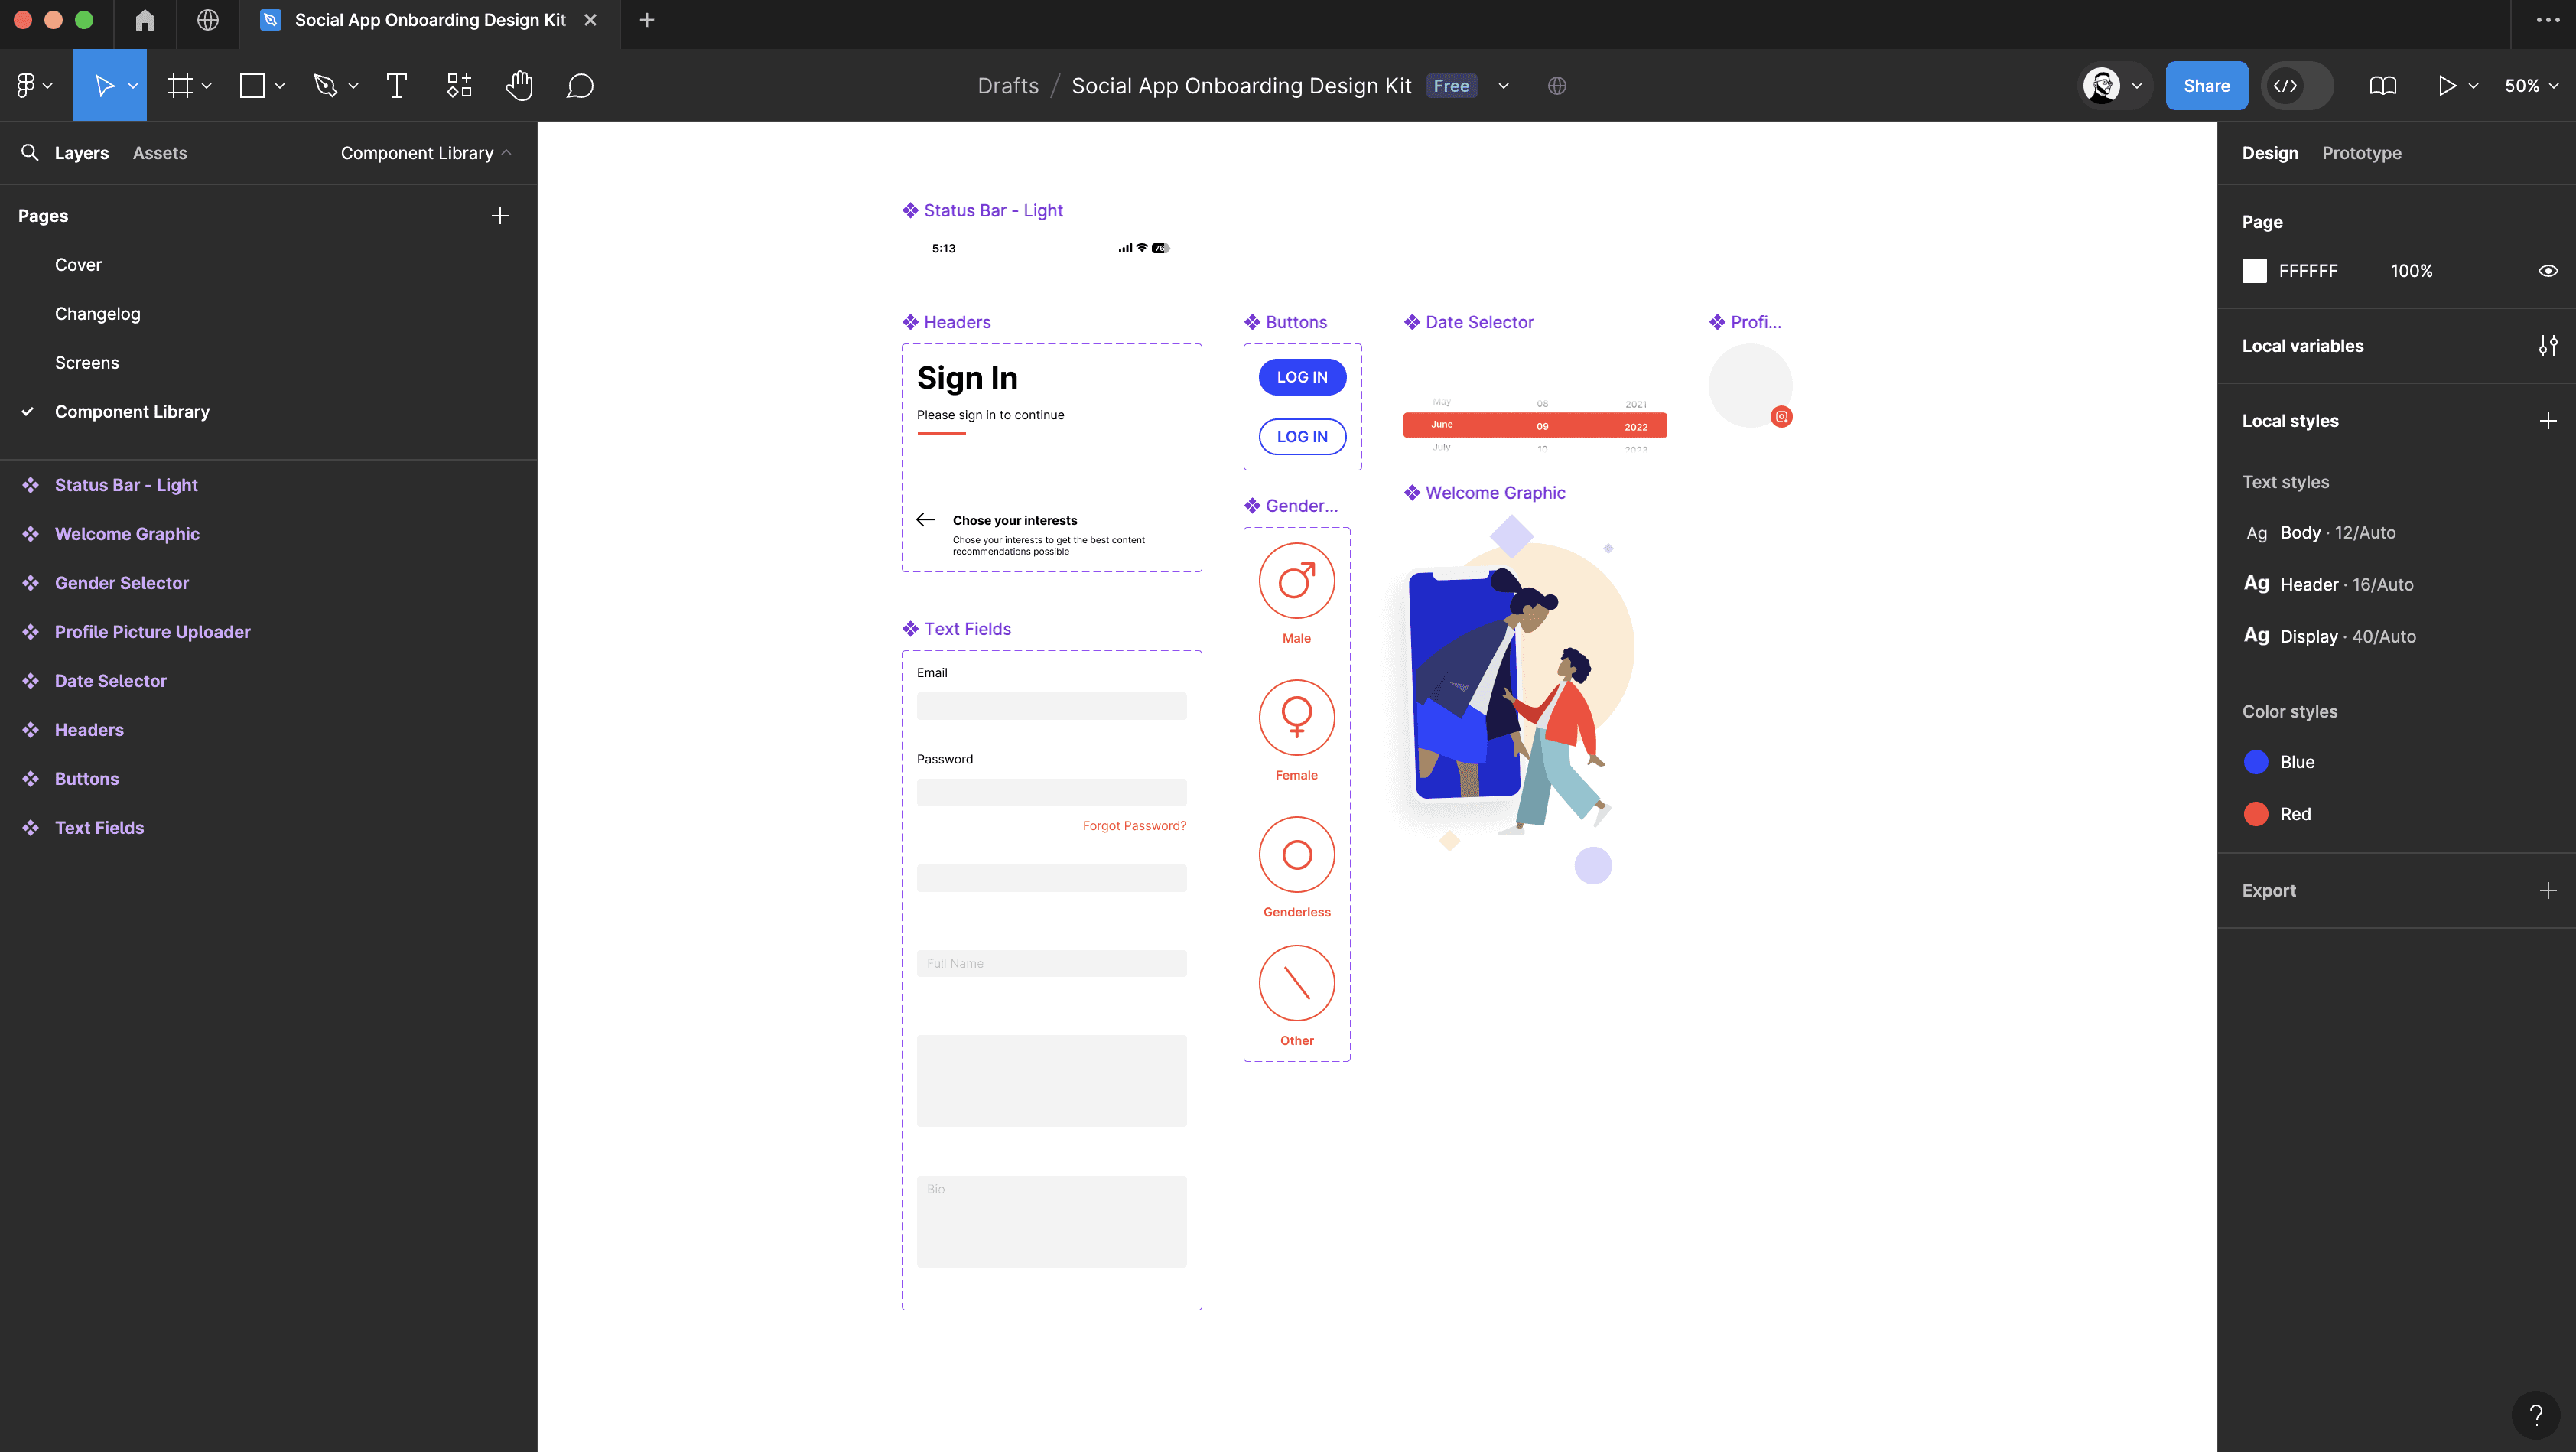Screen dimensions: 2576x1452
Task: Click the Email input field
Action: click(x=1052, y=706)
